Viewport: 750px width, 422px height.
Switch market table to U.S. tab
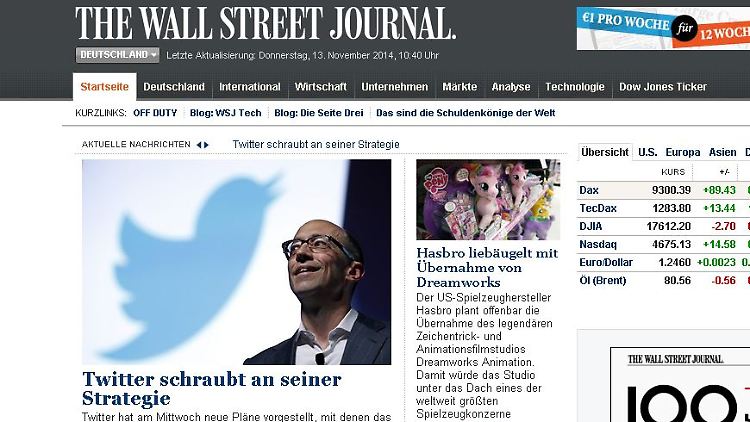coord(648,152)
